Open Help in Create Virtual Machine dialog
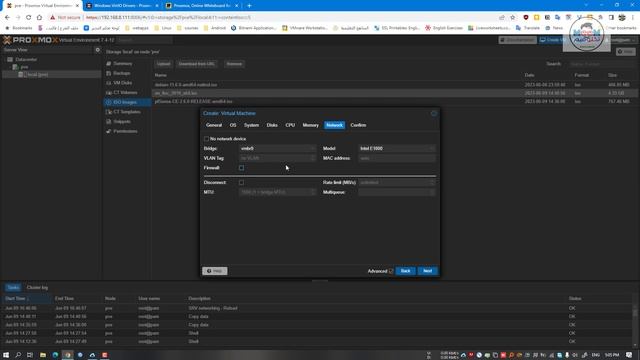This screenshot has width=640, height=360. click(215, 271)
